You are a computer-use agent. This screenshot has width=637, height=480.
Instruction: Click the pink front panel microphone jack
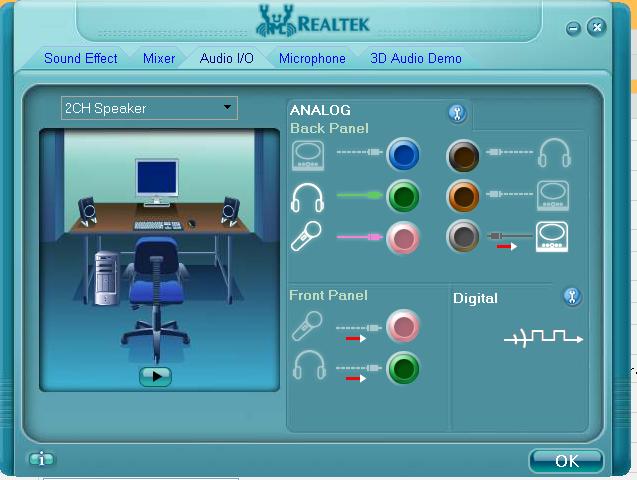pos(403,326)
